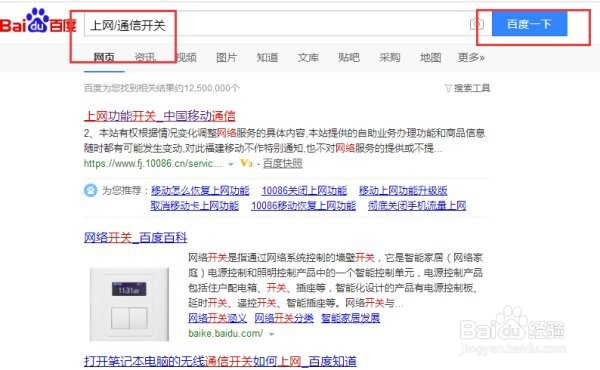Switch to the 资讯 tab
The width and height of the screenshot is (600, 370).
[x=145, y=57]
